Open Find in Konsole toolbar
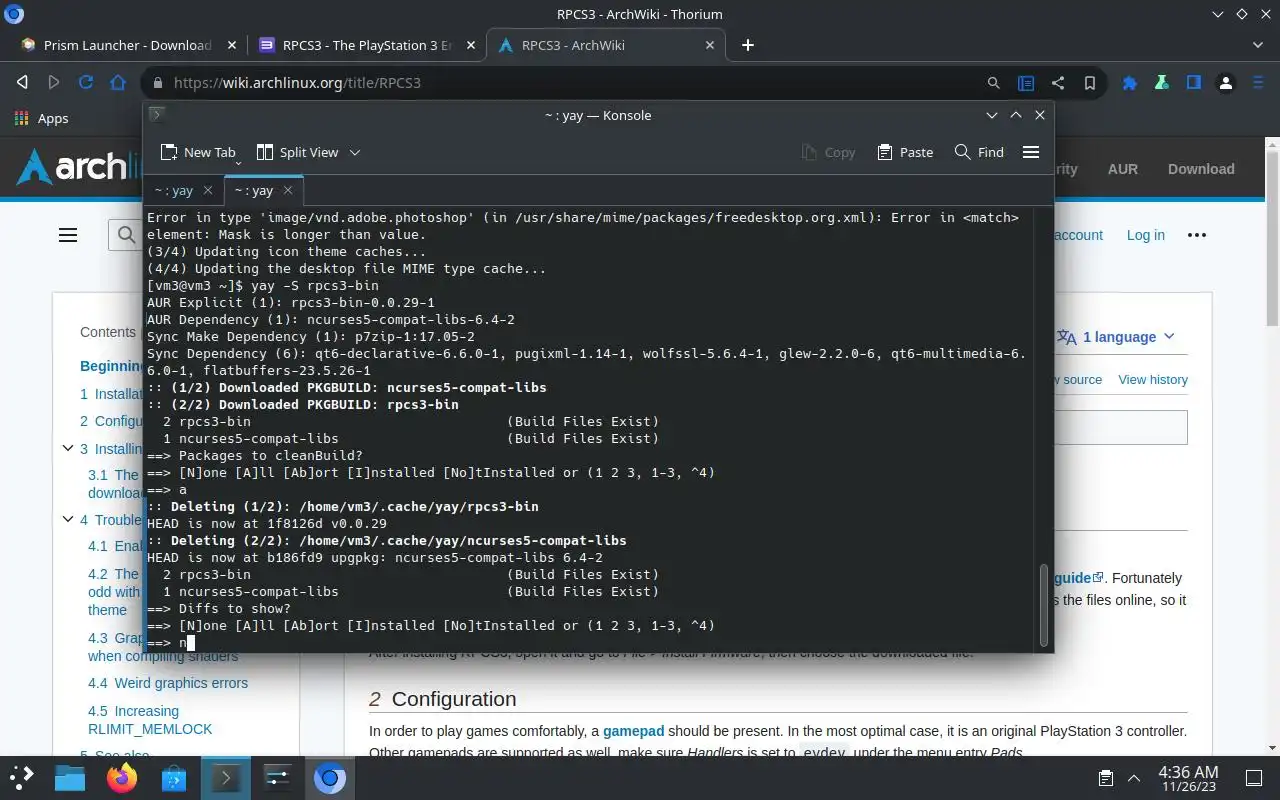This screenshot has width=1280, height=800. (x=979, y=152)
